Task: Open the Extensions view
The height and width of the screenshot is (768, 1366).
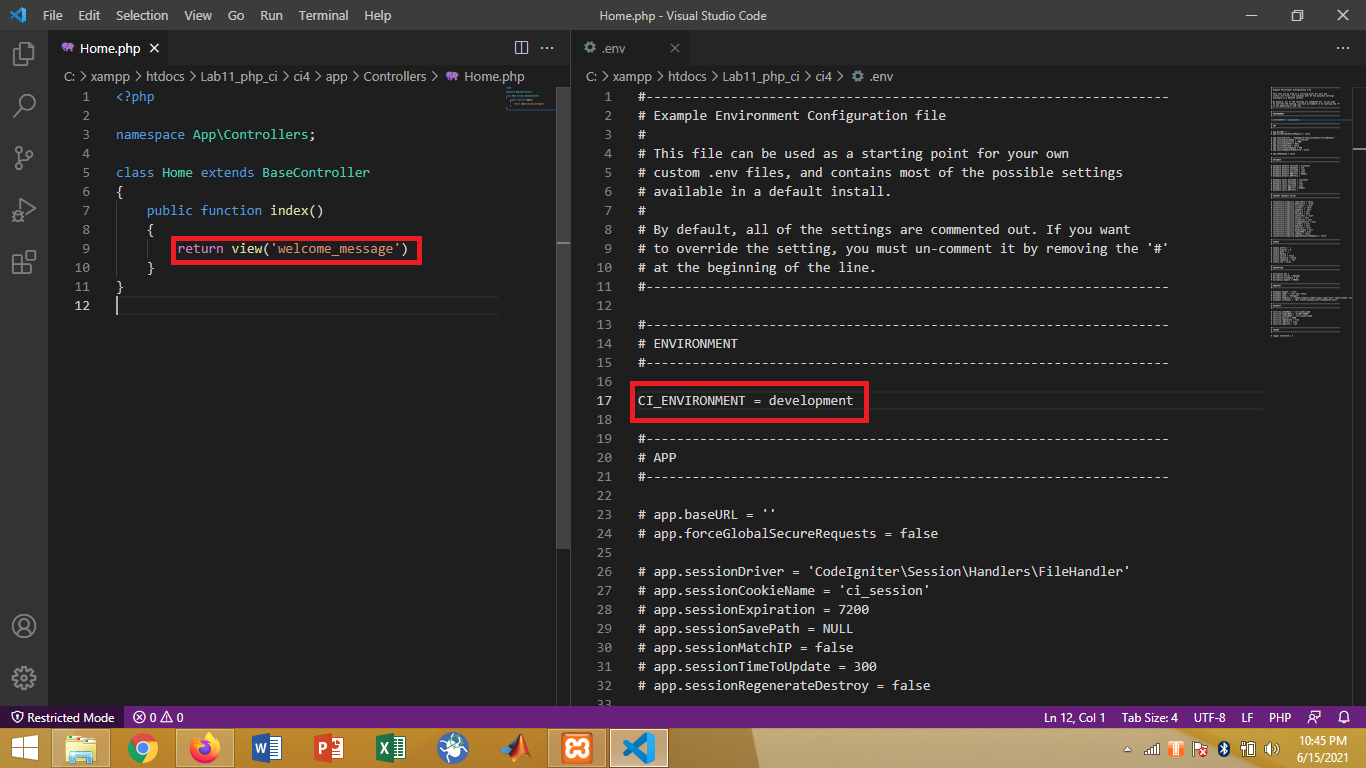Action: (x=24, y=262)
